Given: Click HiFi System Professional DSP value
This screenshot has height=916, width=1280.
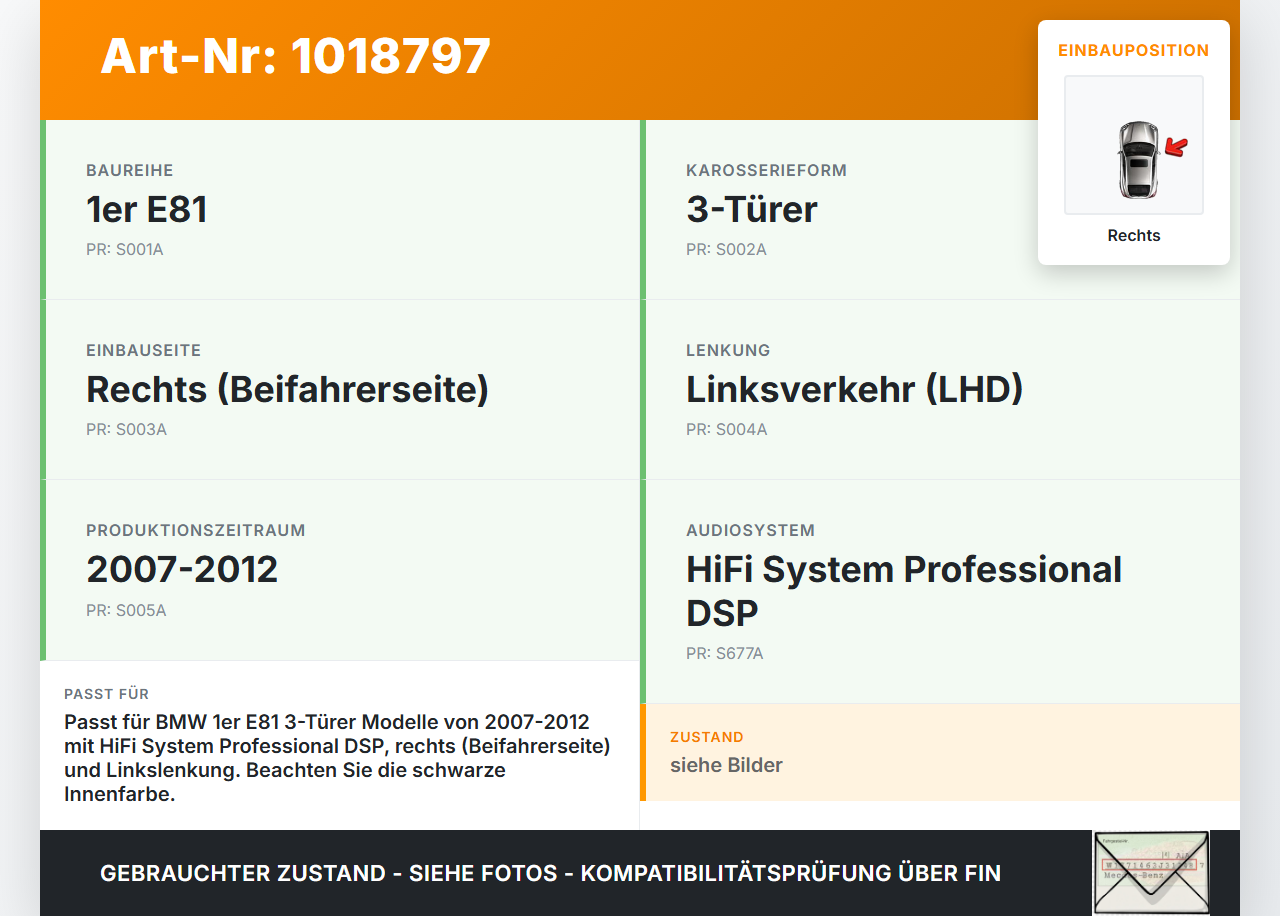Looking at the screenshot, I should click(904, 590).
